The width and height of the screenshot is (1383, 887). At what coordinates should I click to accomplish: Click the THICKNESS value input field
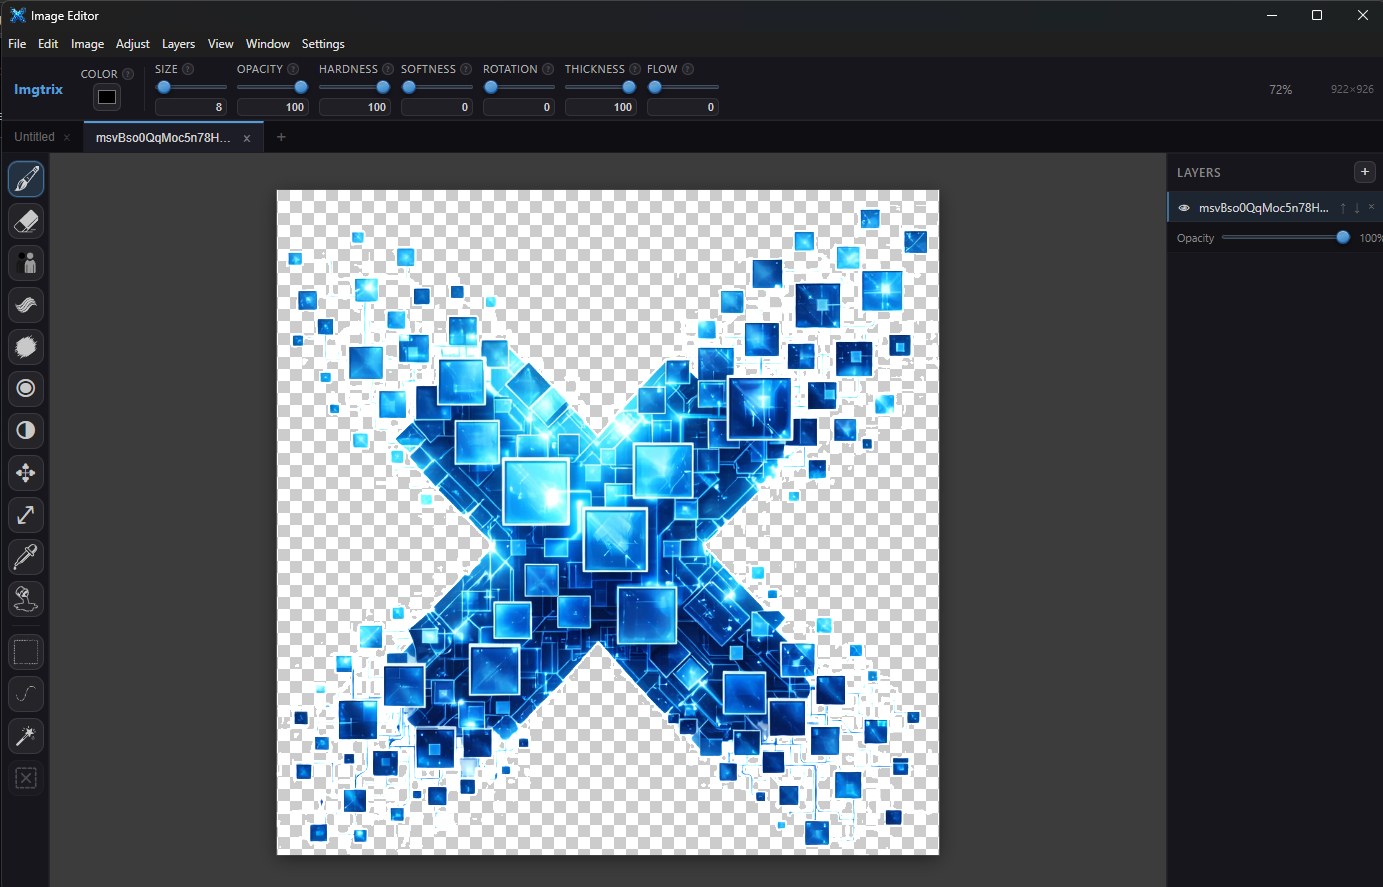[601, 107]
